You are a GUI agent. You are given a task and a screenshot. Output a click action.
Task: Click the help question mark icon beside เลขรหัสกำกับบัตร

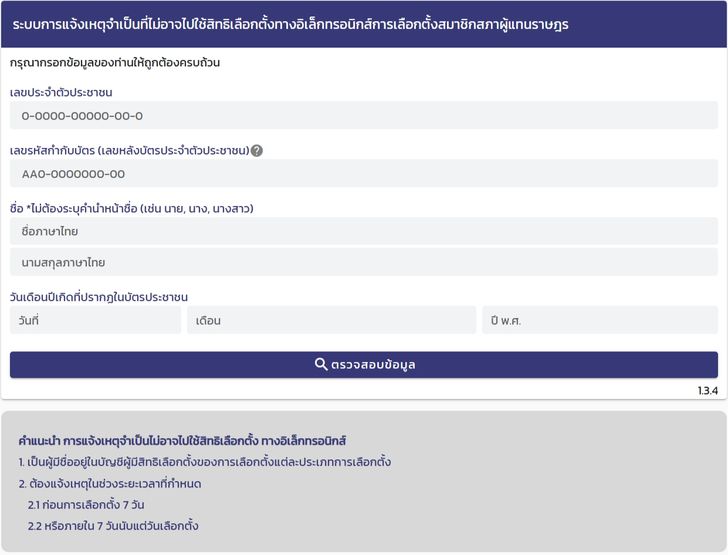[x=257, y=151]
